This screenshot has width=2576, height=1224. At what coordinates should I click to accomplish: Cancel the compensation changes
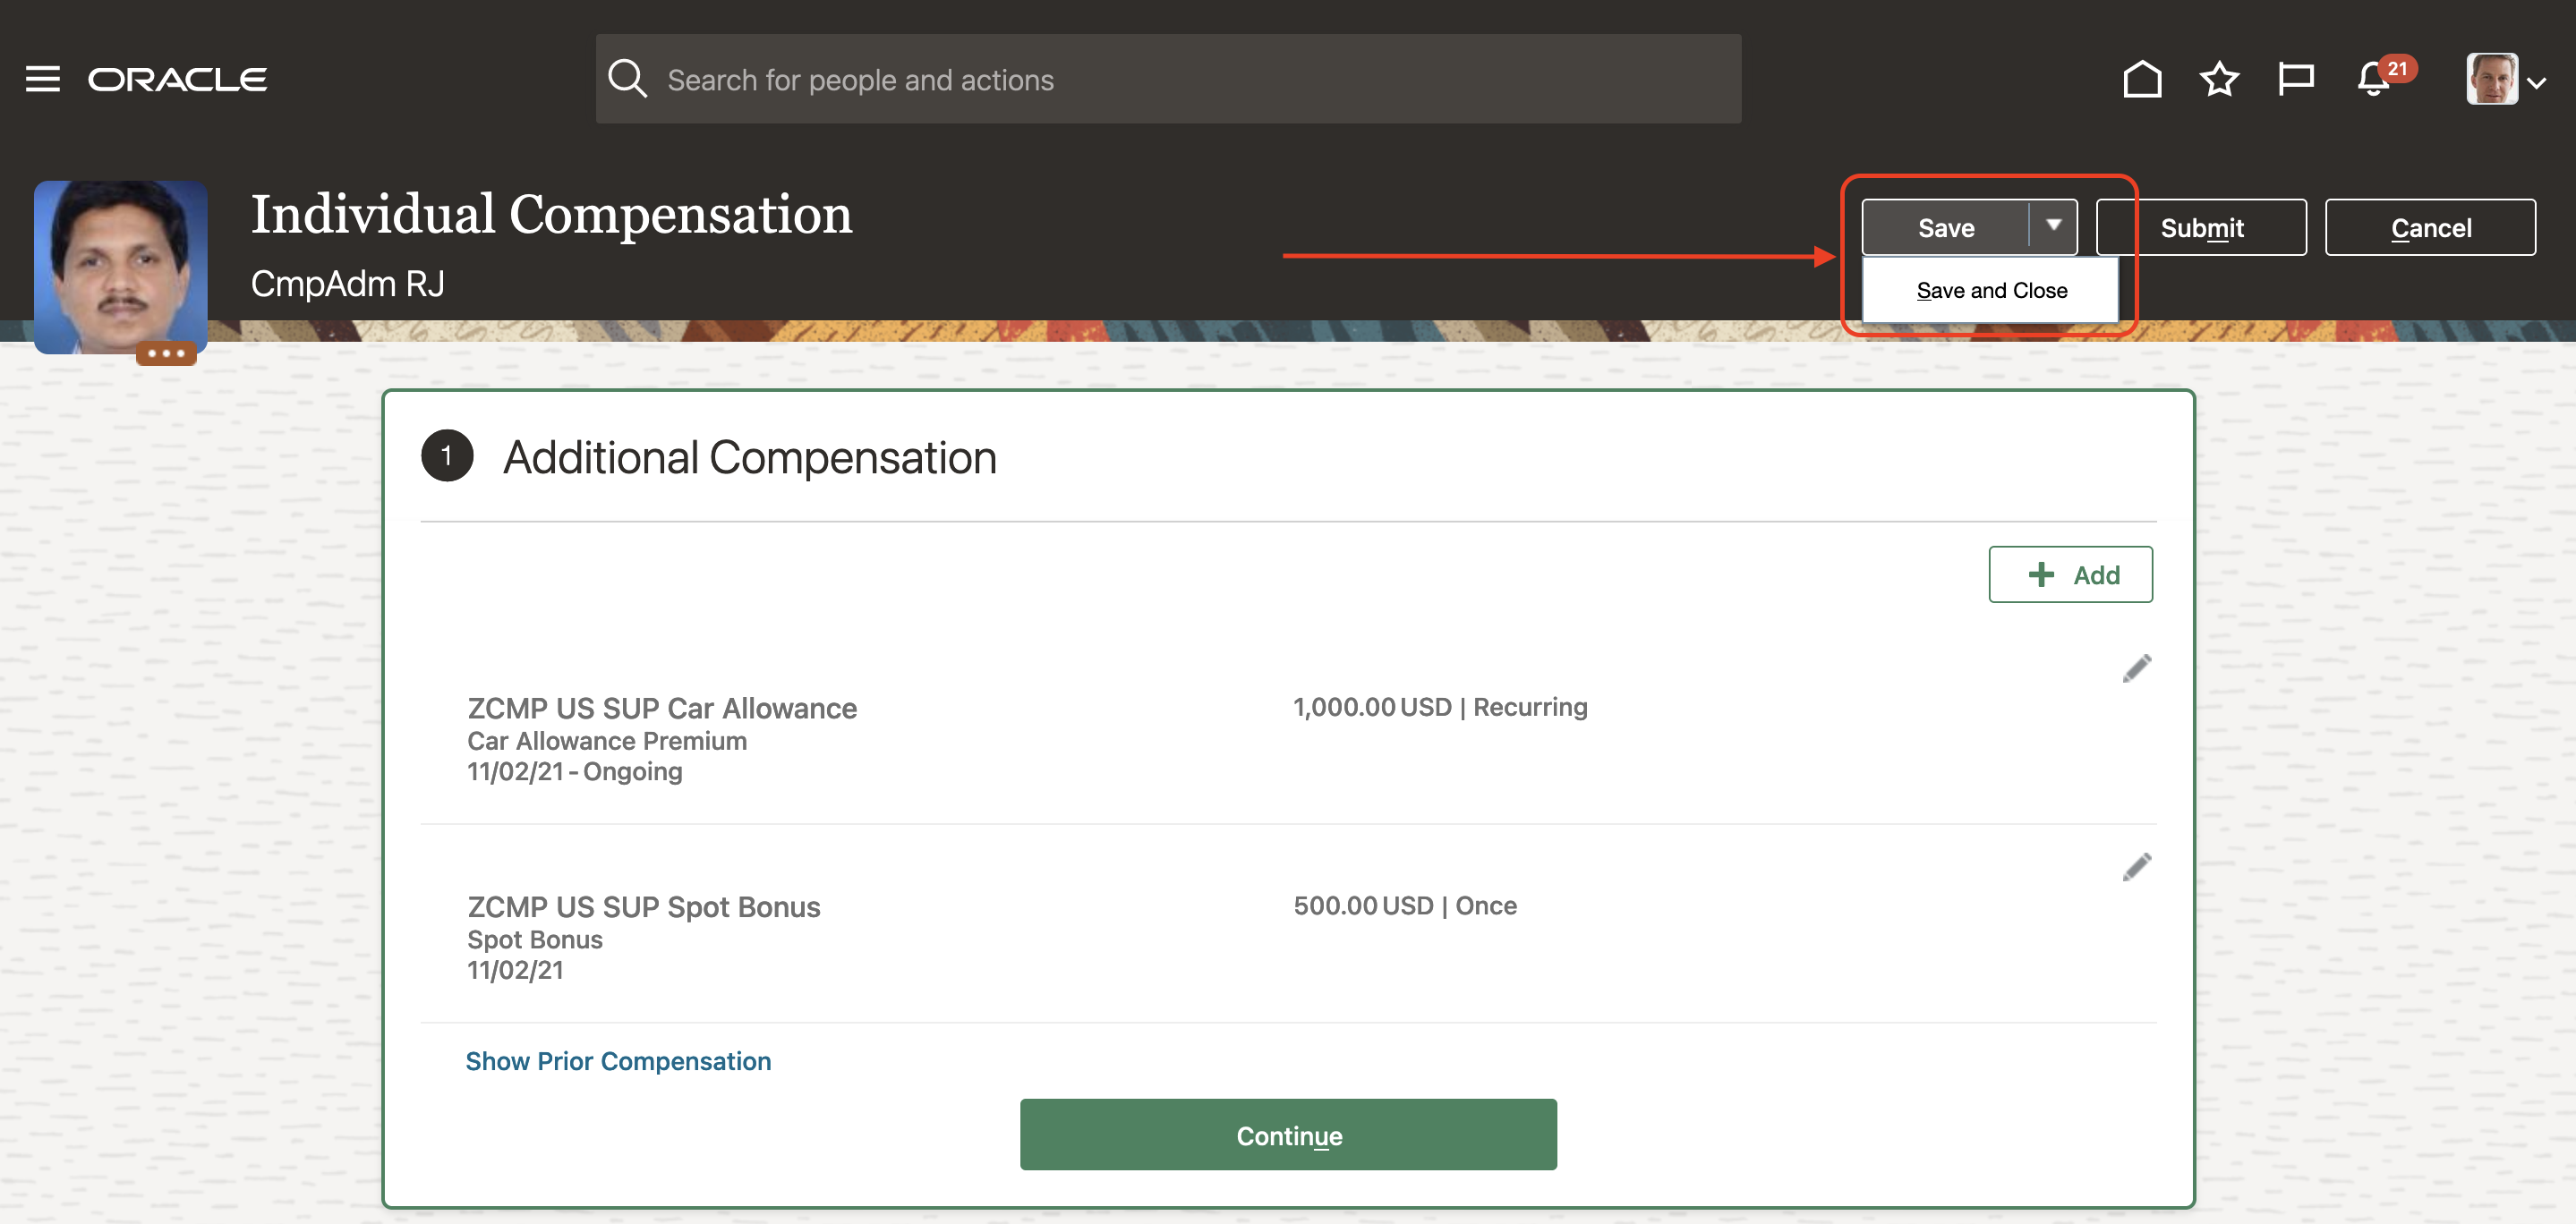click(2430, 228)
